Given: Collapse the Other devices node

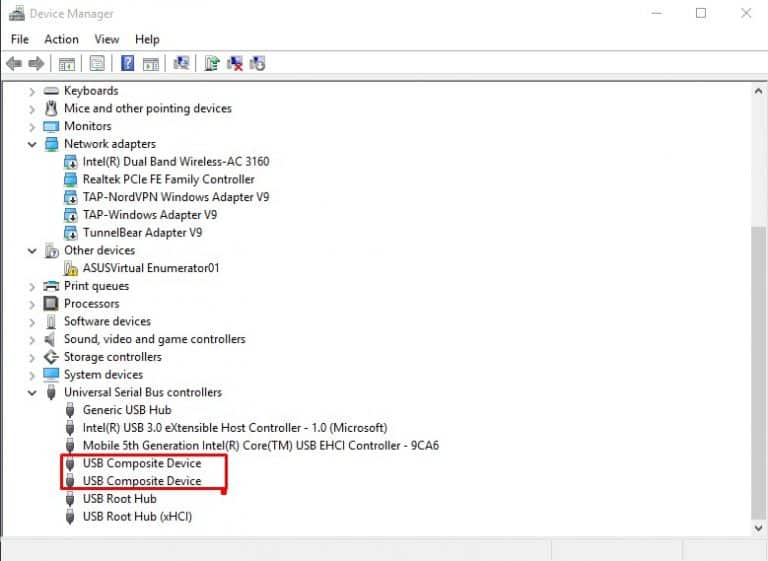Looking at the screenshot, I should (32, 251).
